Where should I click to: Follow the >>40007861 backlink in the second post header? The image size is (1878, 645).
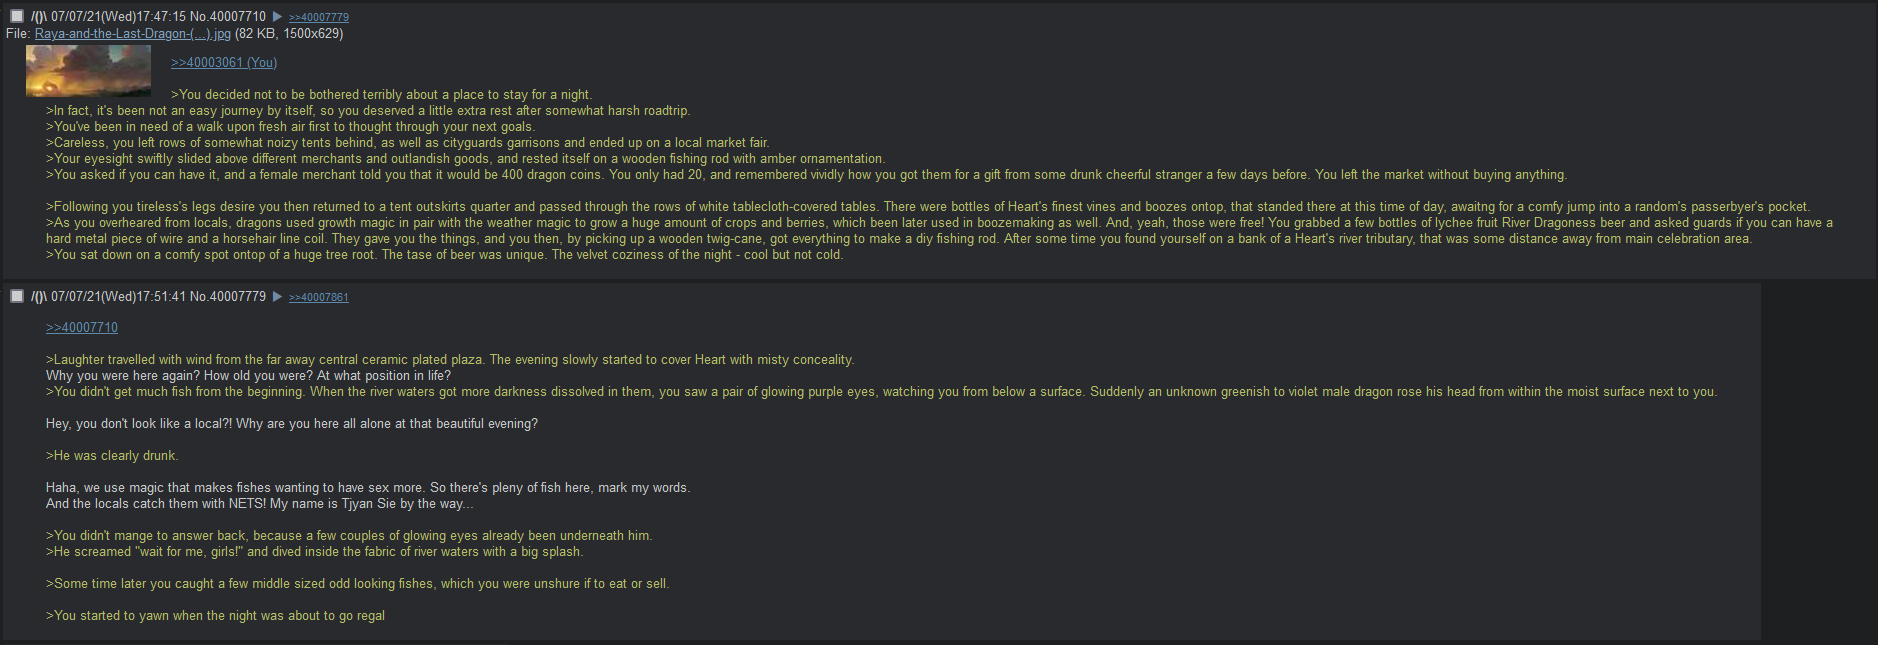[x=319, y=297]
